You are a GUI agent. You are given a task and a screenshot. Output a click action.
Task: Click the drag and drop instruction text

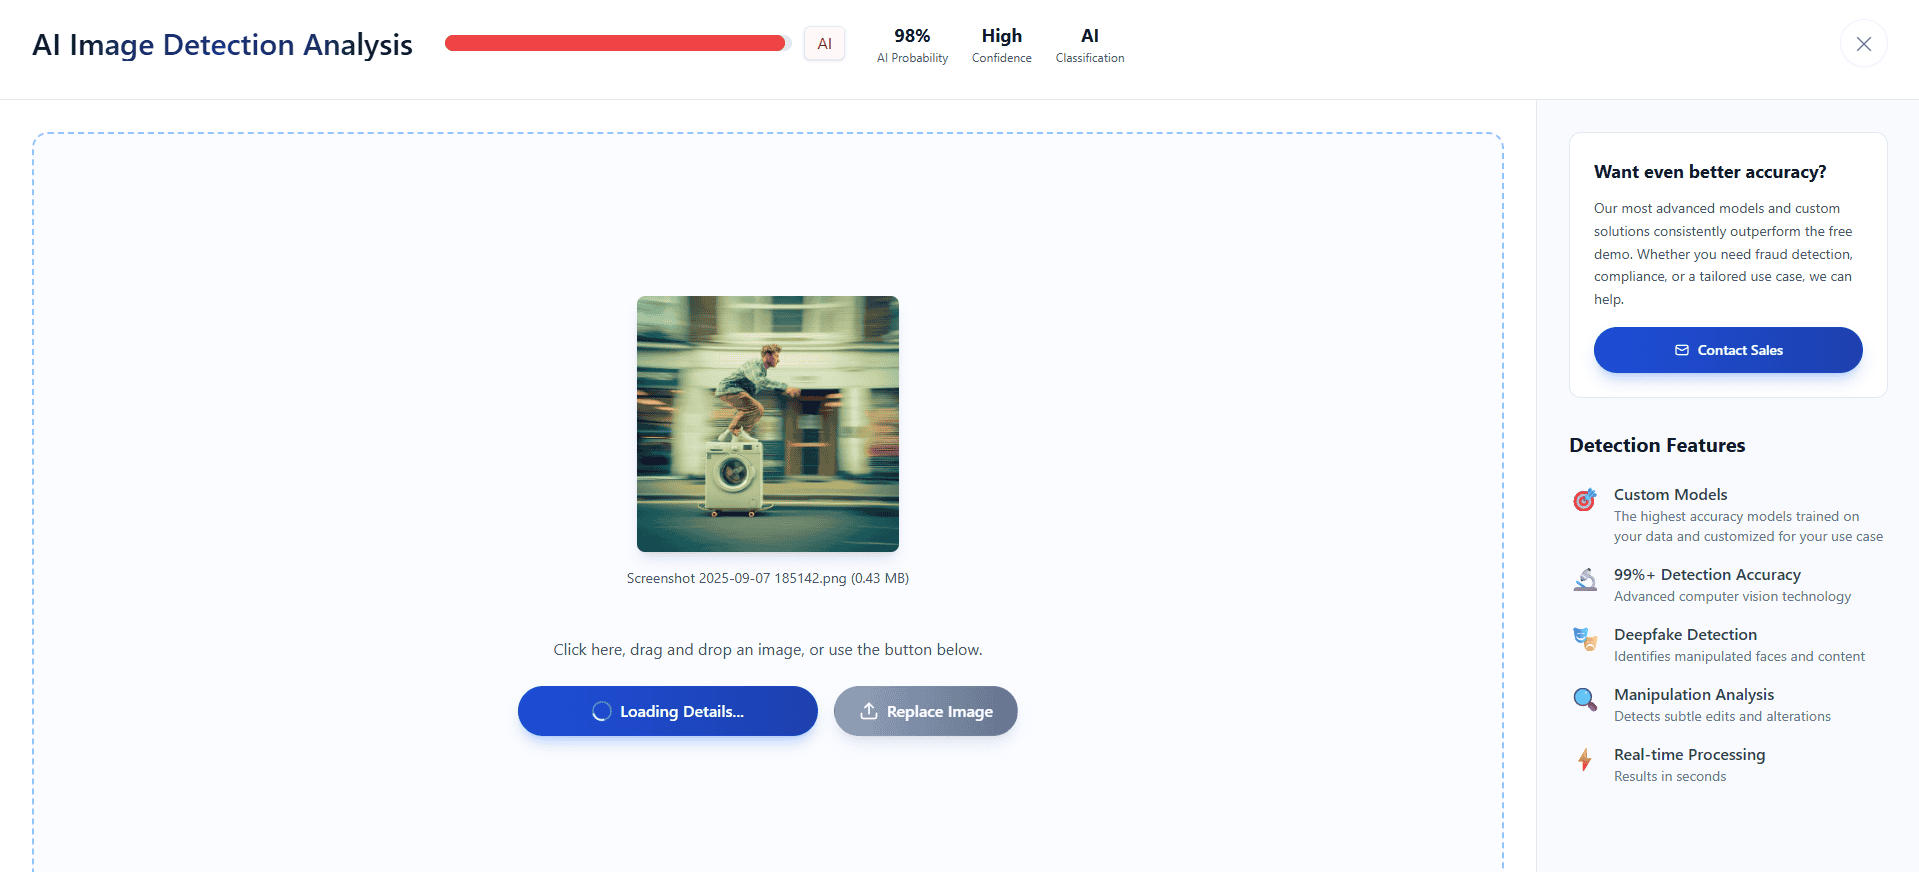pos(768,650)
